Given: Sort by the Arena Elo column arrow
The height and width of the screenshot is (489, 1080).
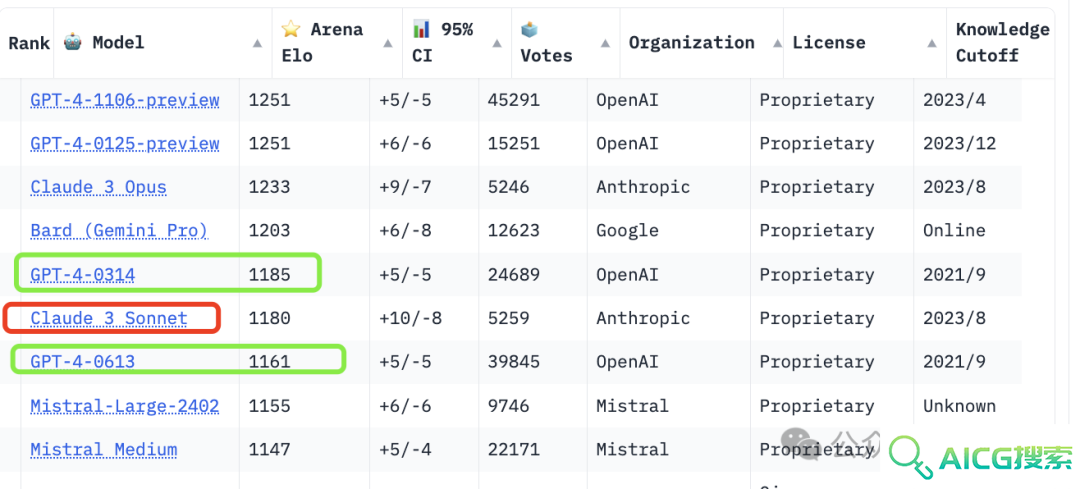Looking at the screenshot, I should pos(388,43).
